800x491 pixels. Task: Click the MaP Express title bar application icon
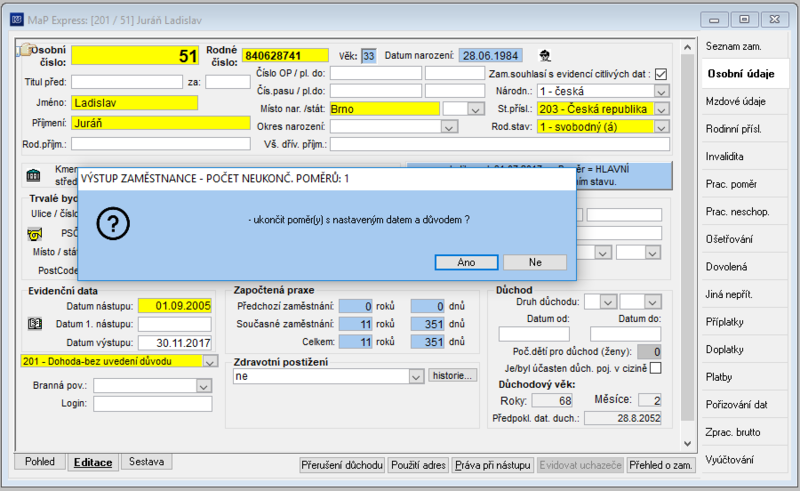click(17, 20)
